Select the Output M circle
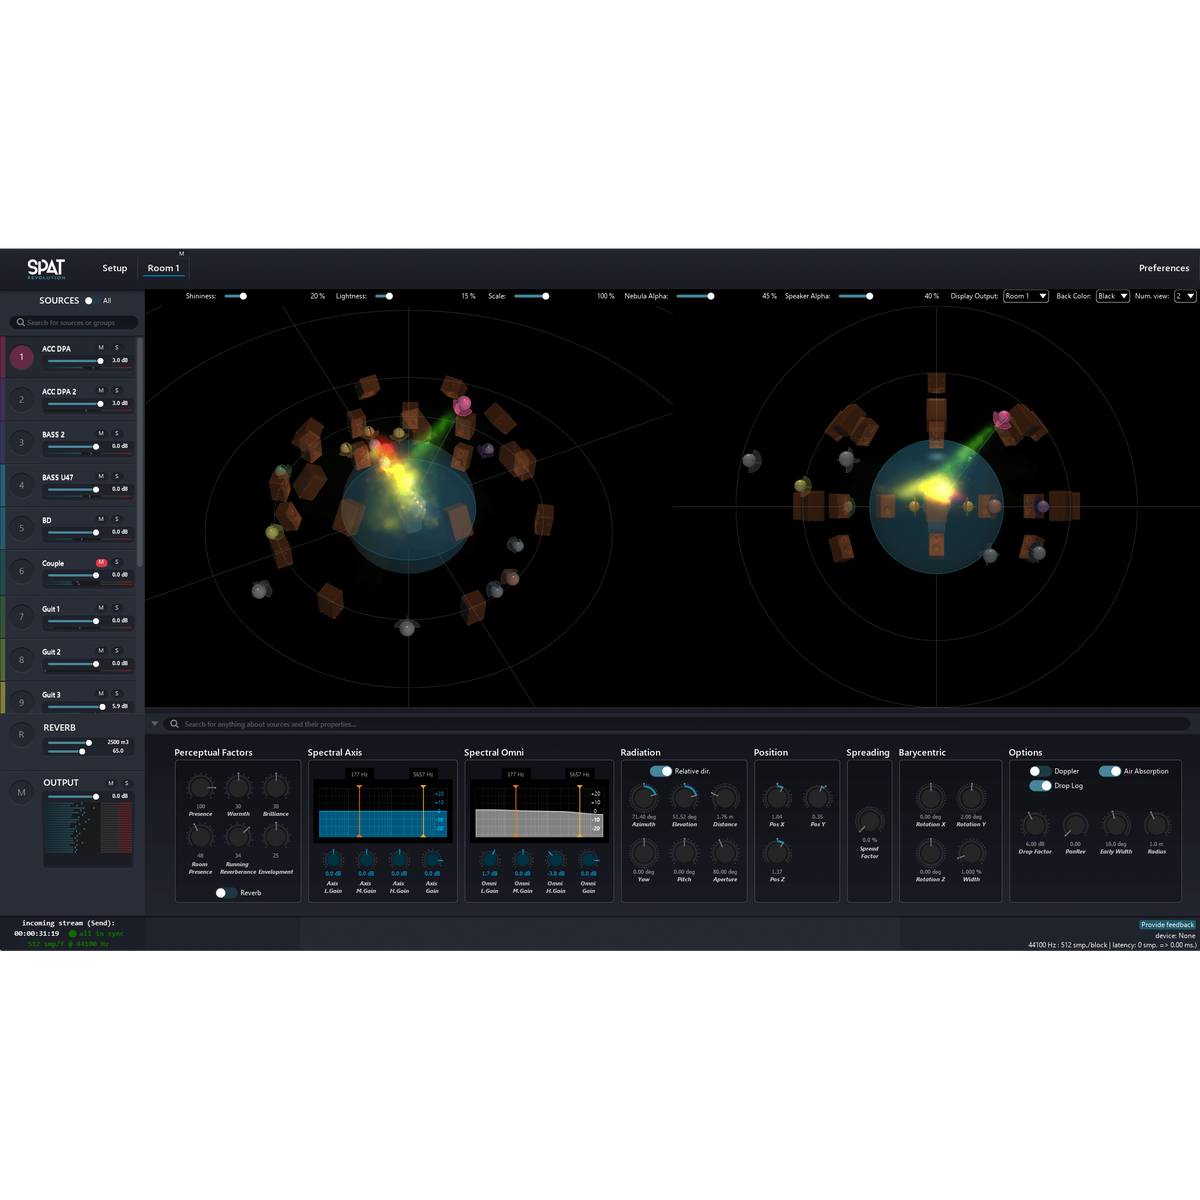This screenshot has height=1200, width=1200. (x=21, y=792)
